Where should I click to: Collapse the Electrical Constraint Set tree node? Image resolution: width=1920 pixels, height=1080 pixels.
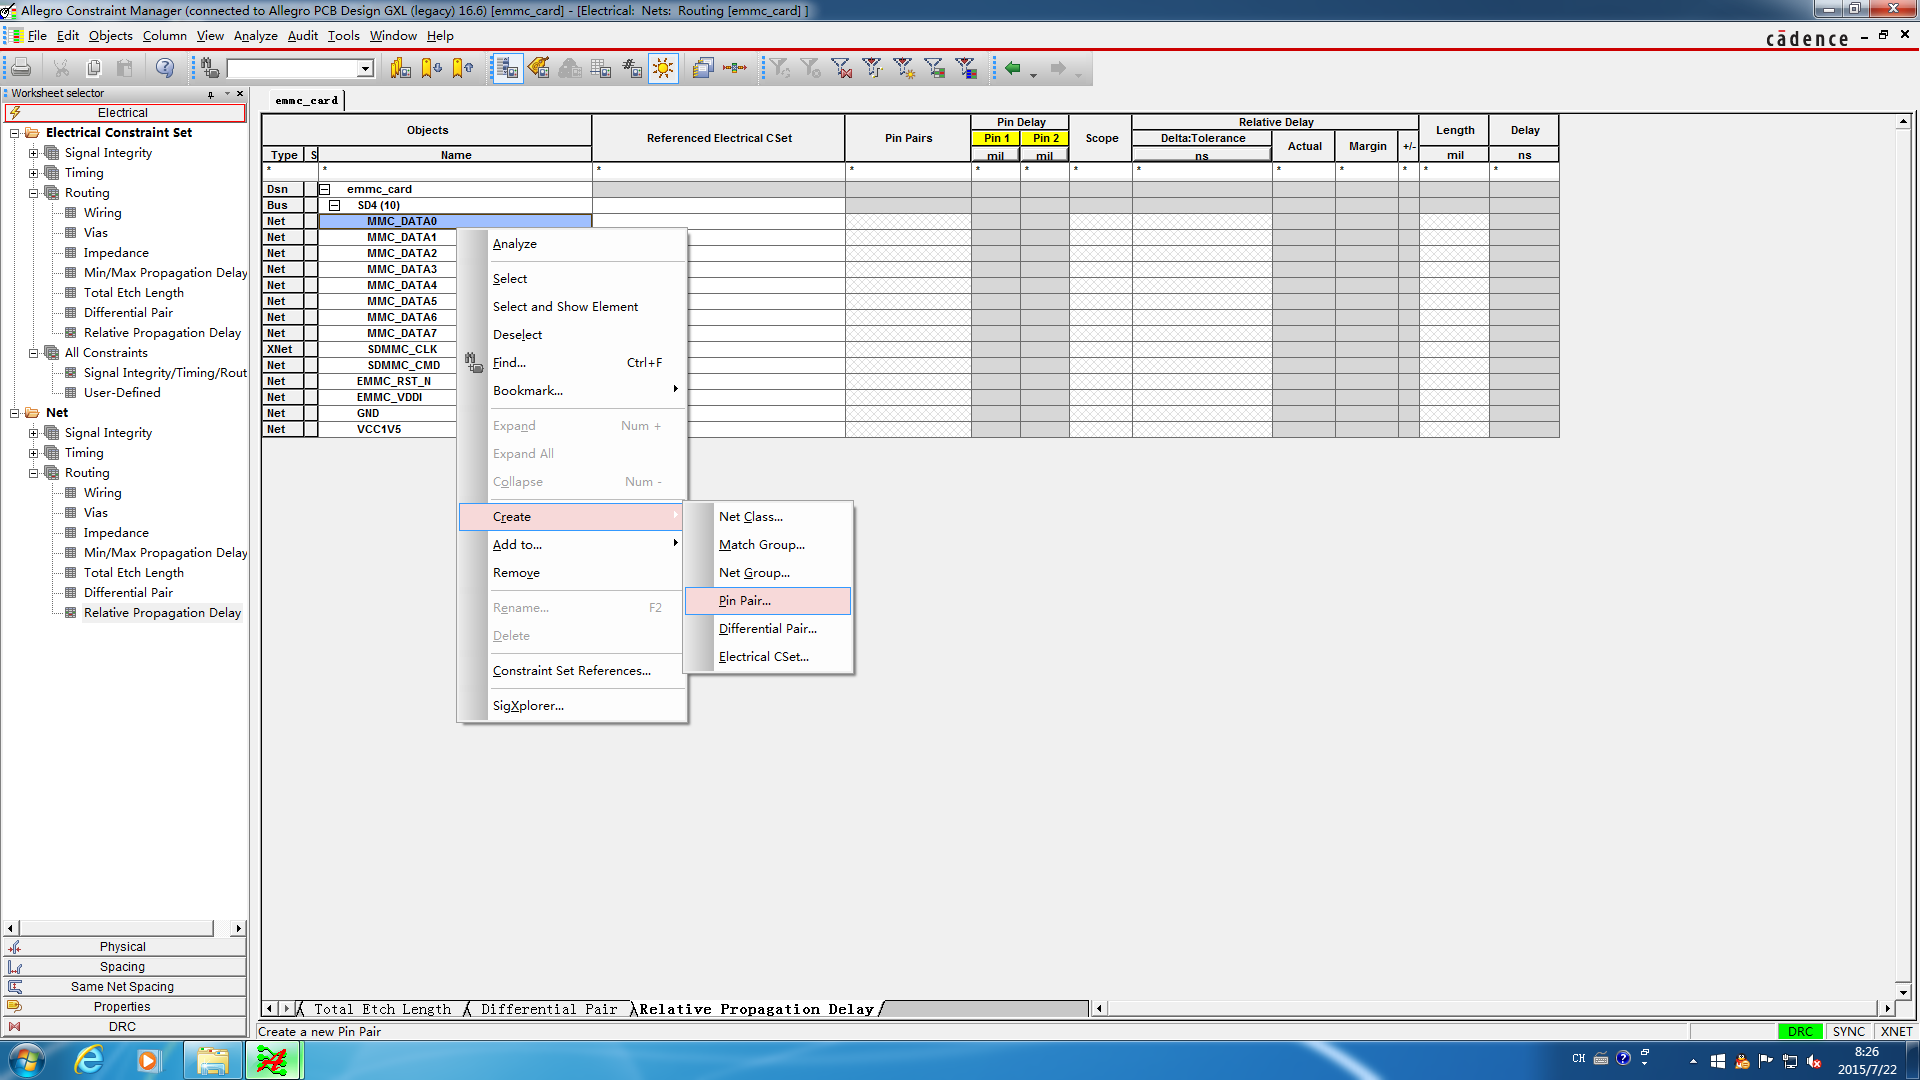15,133
